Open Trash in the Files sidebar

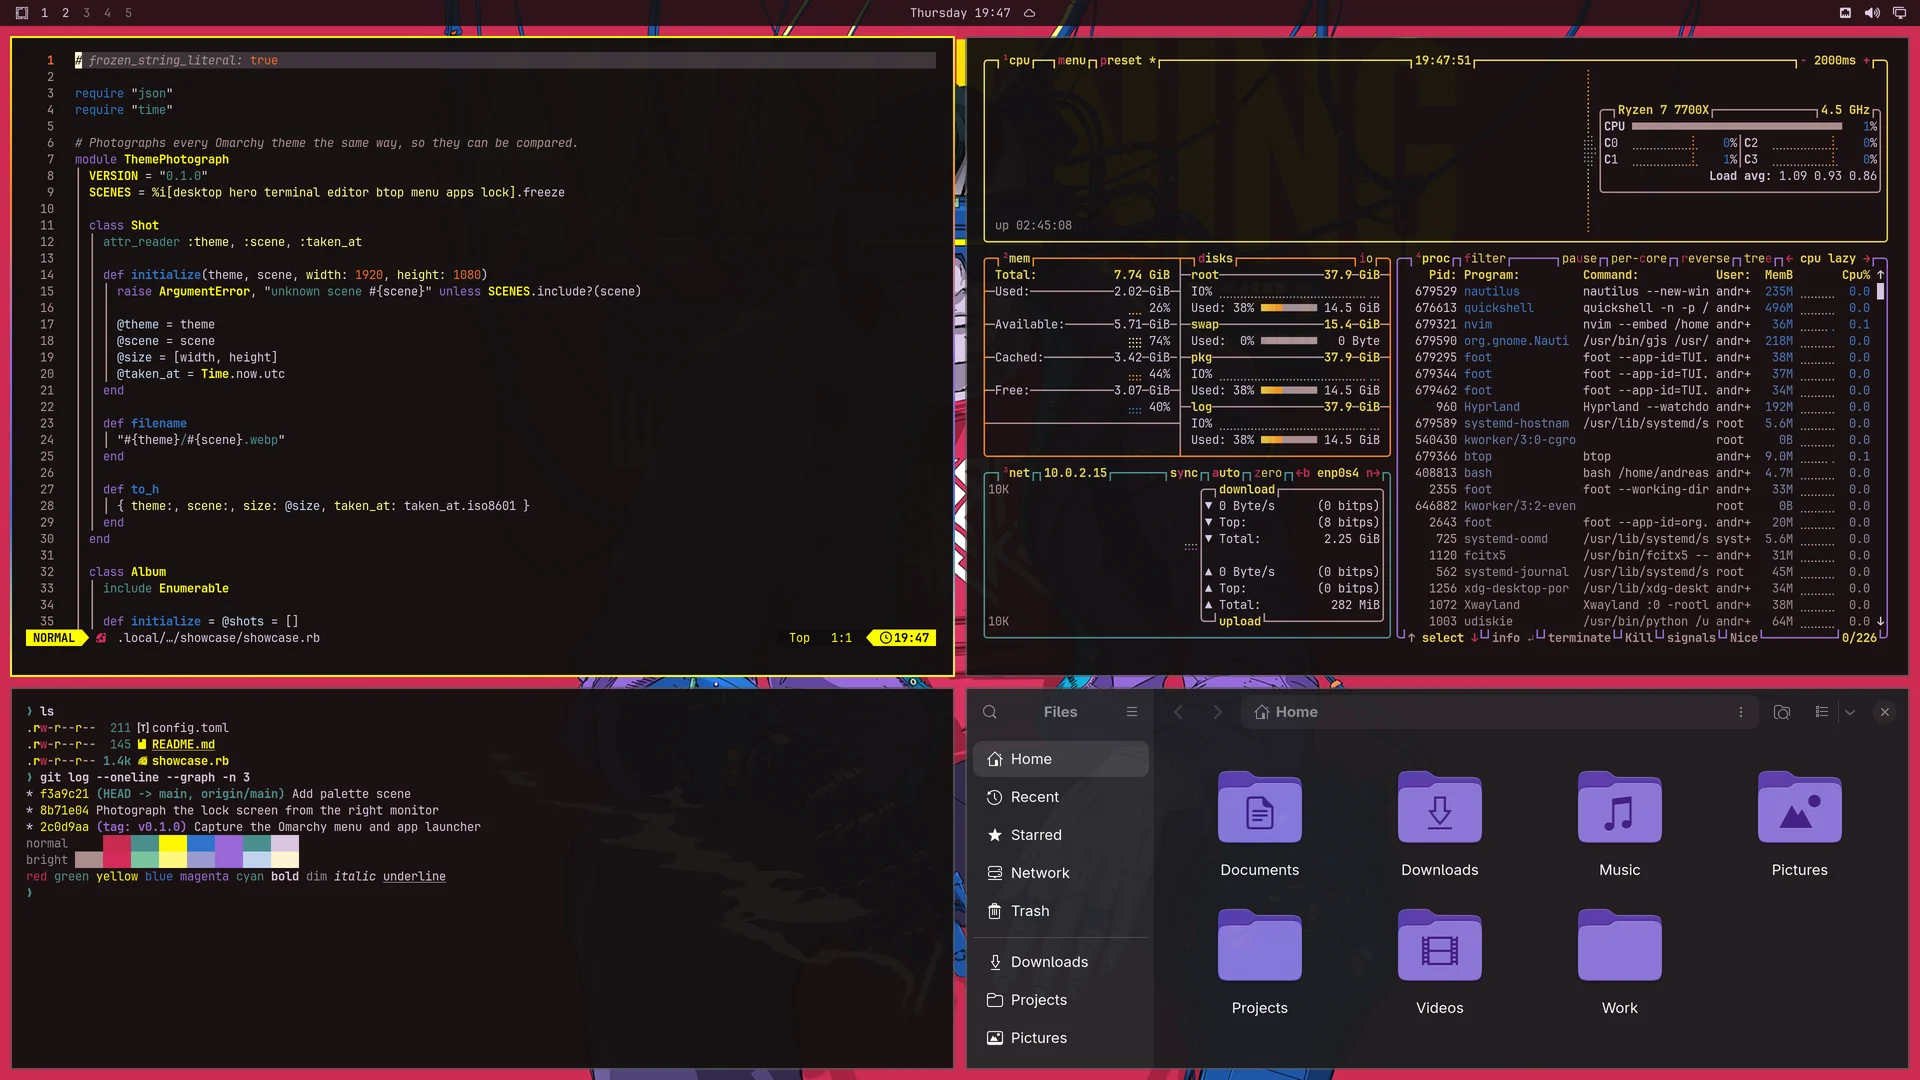coord(1060,911)
